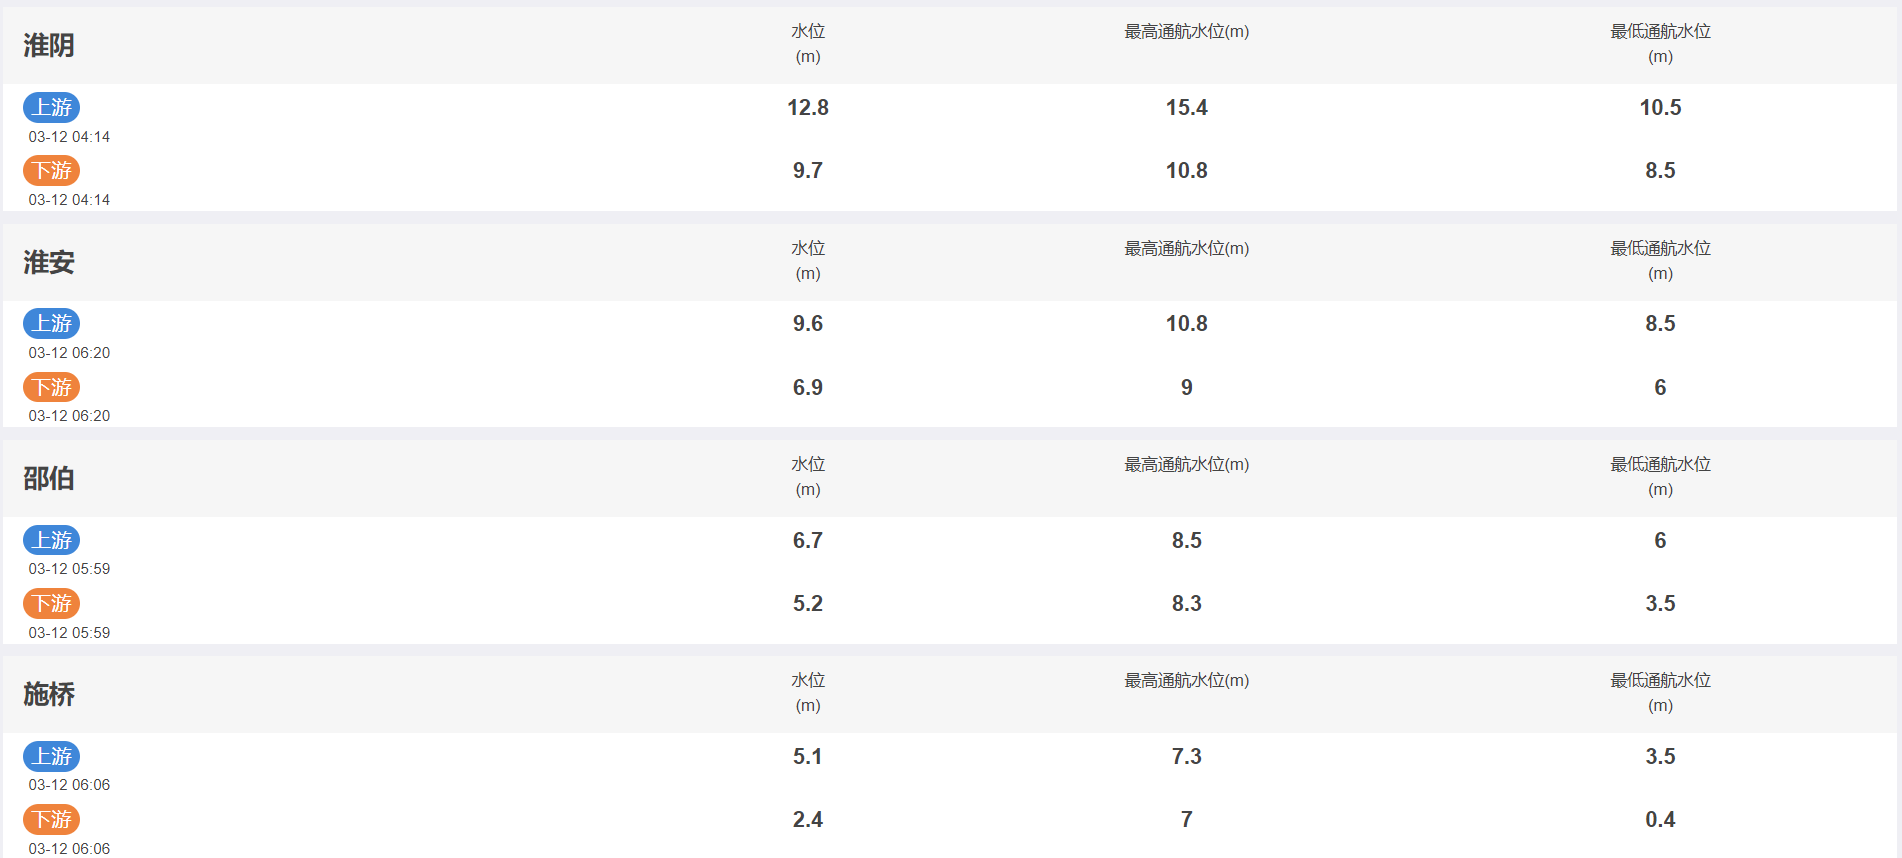
Task: Click the 施桥 downstream timestamp 03-12 06:06
Action: tap(69, 849)
